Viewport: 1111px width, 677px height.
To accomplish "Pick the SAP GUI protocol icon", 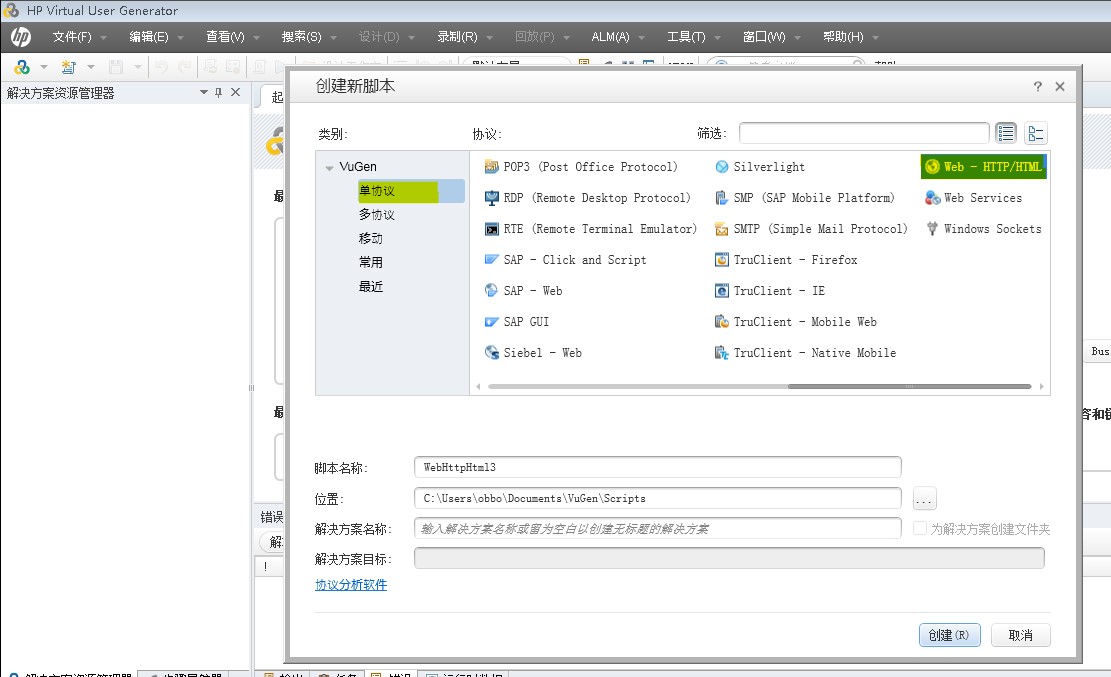I will [491, 322].
